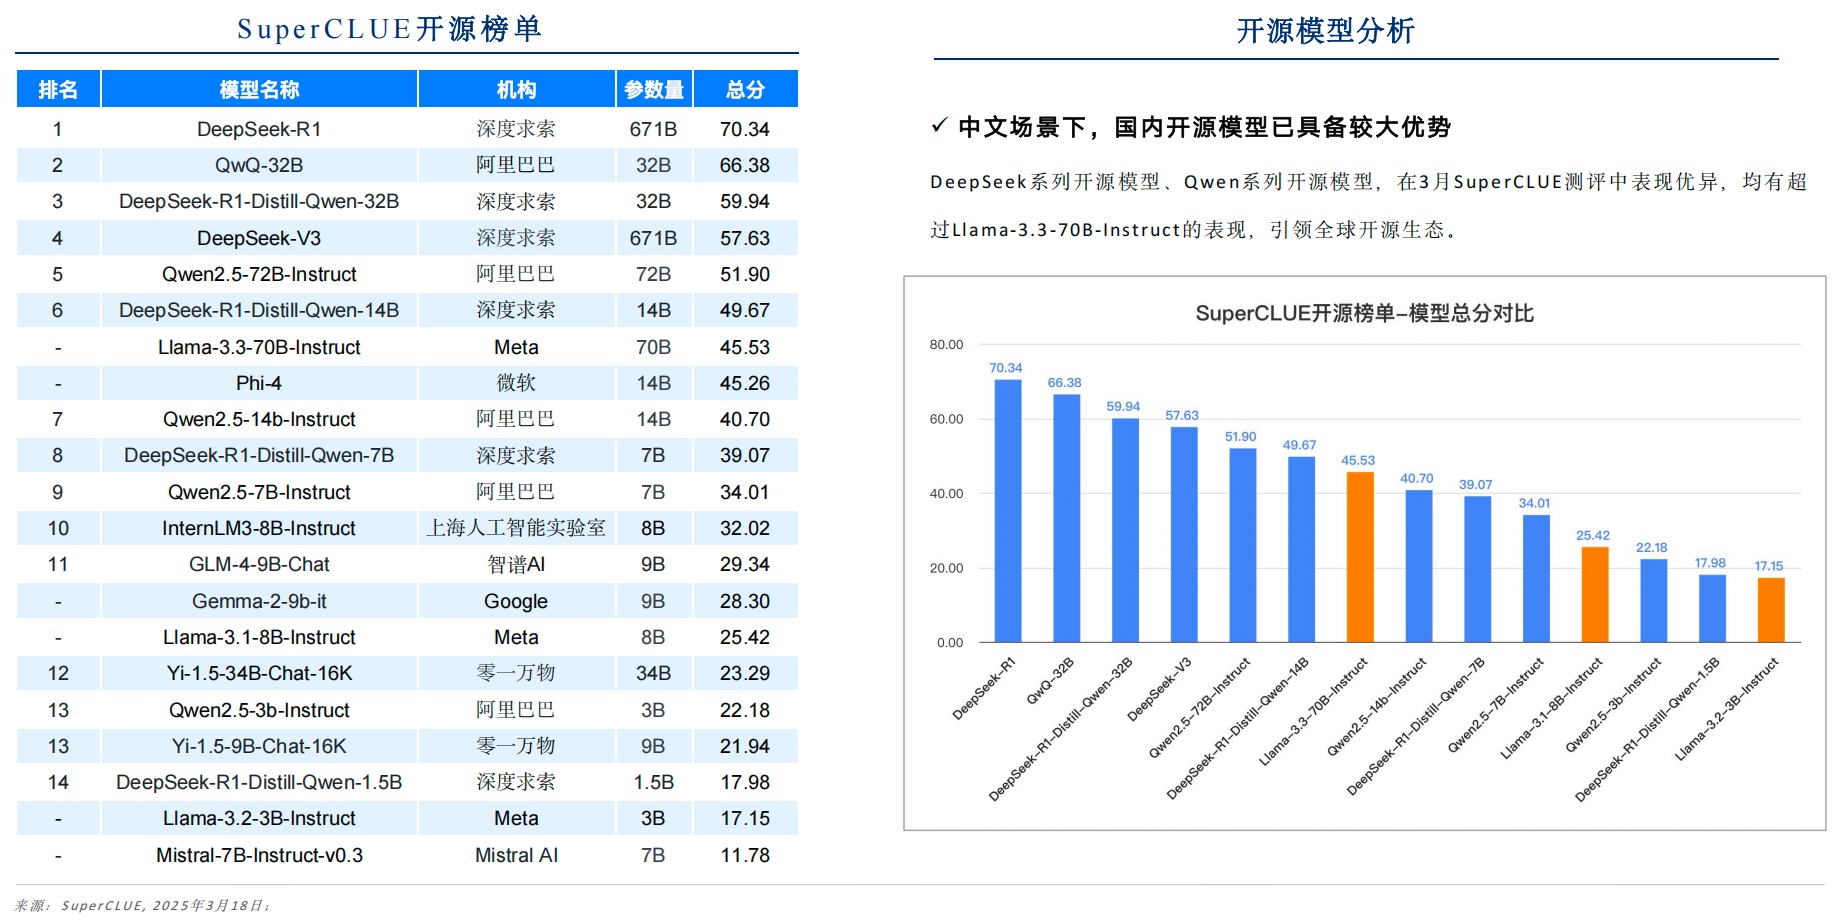Click the 34B parameter count cell
This screenshot has width=1846, height=922.
[654, 673]
